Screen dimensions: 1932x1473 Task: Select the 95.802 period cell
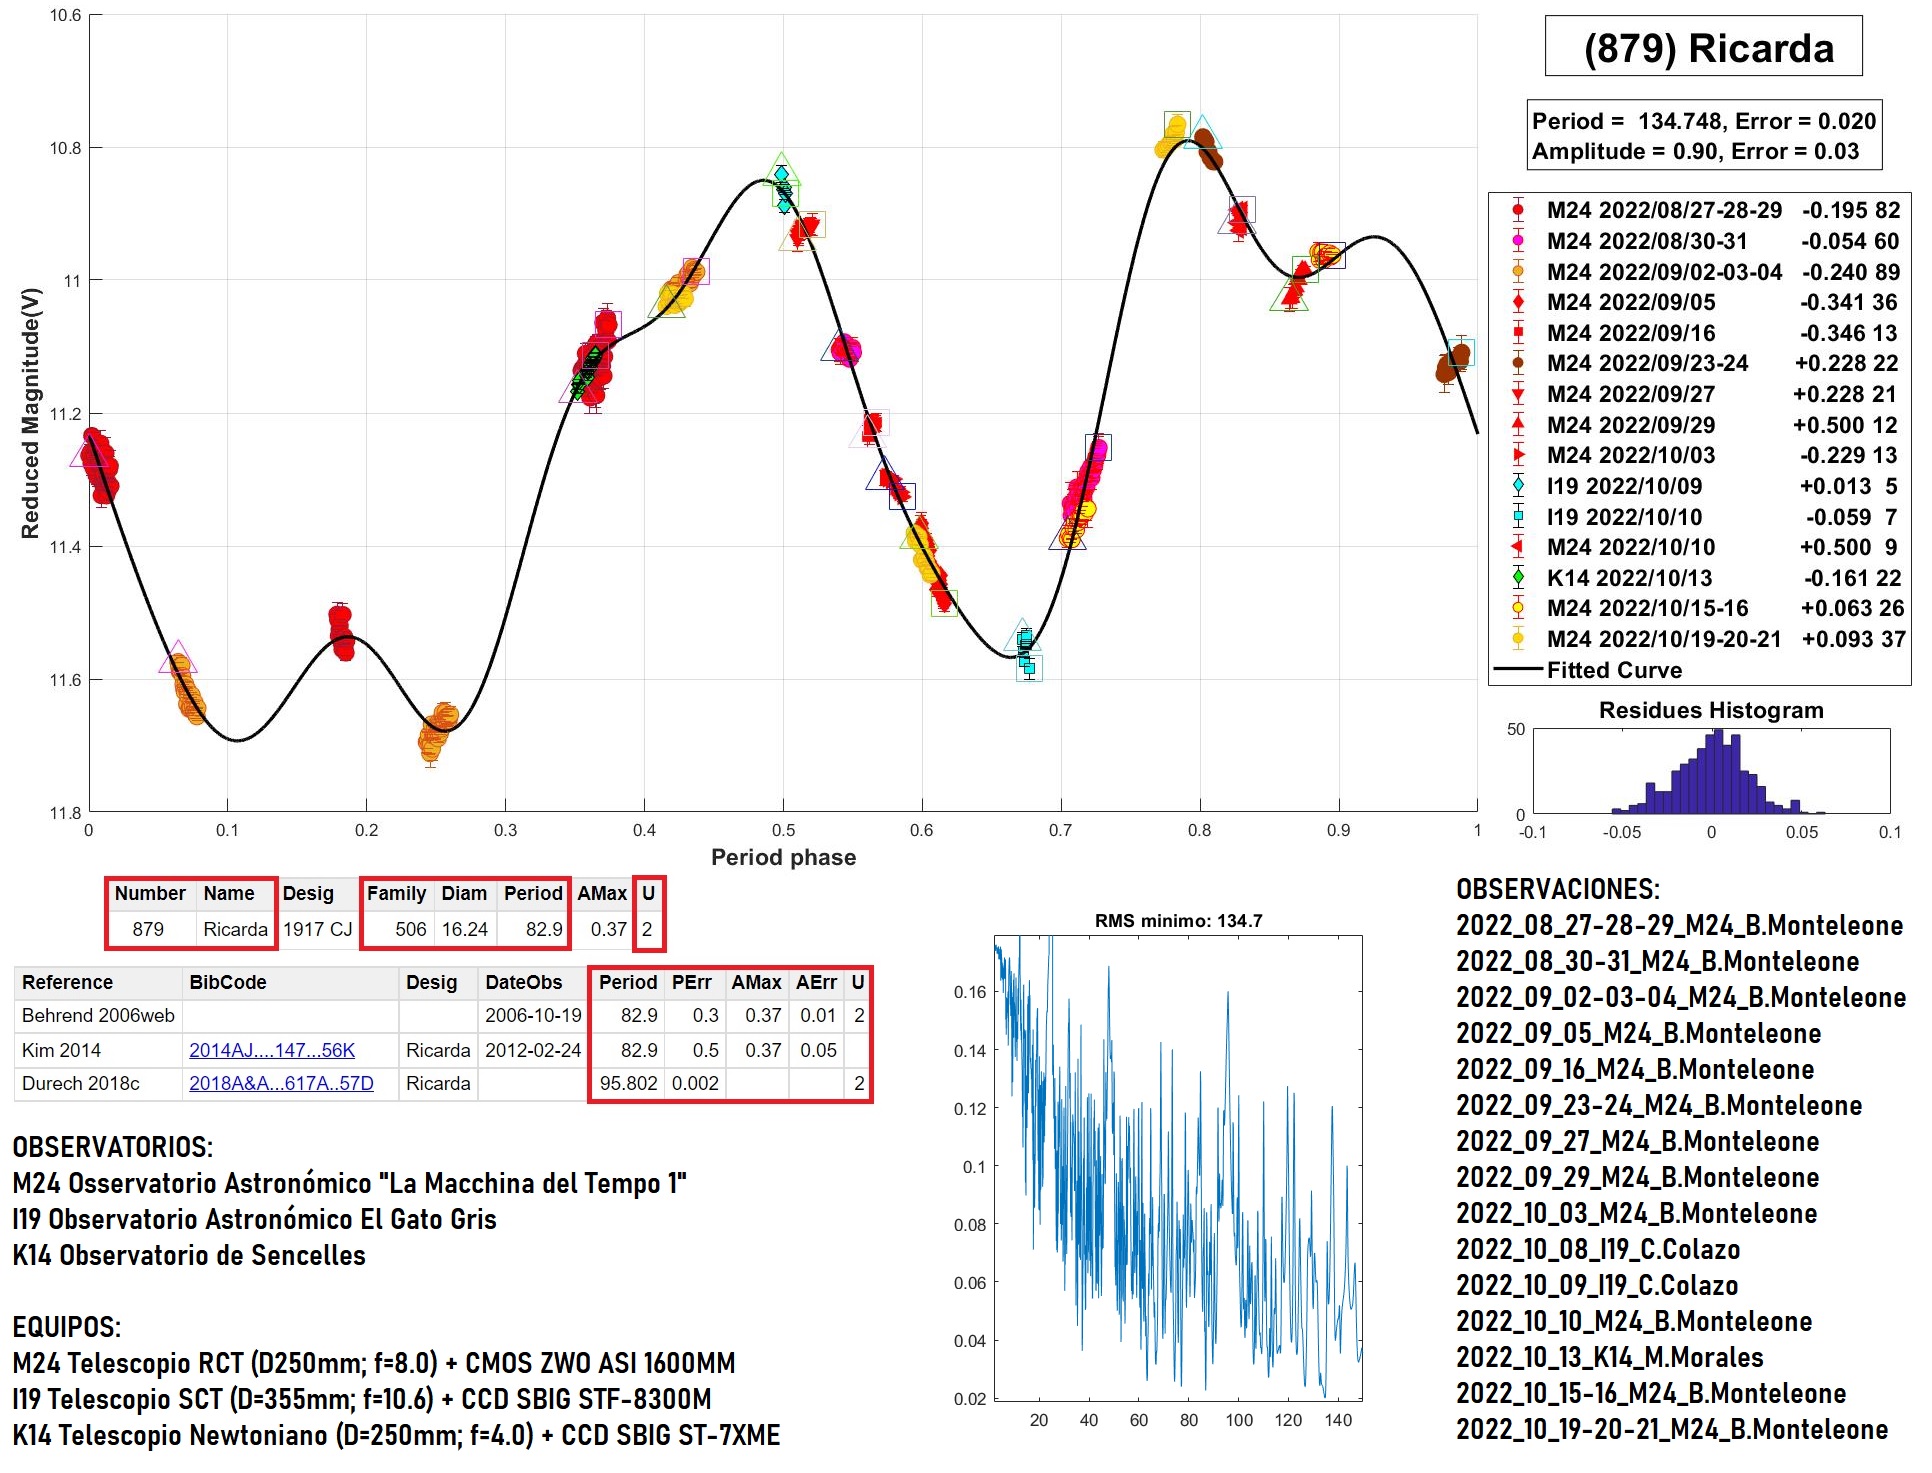click(628, 1083)
